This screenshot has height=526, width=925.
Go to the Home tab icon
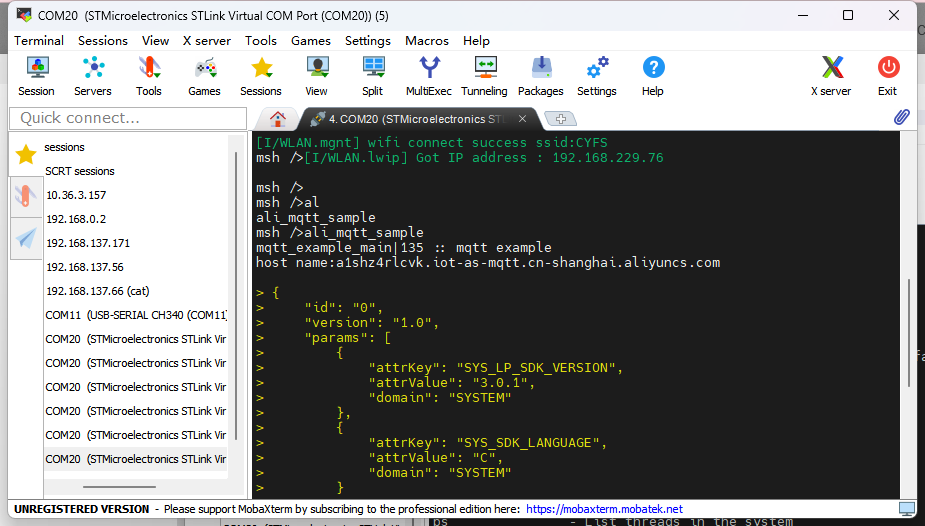pos(278,119)
